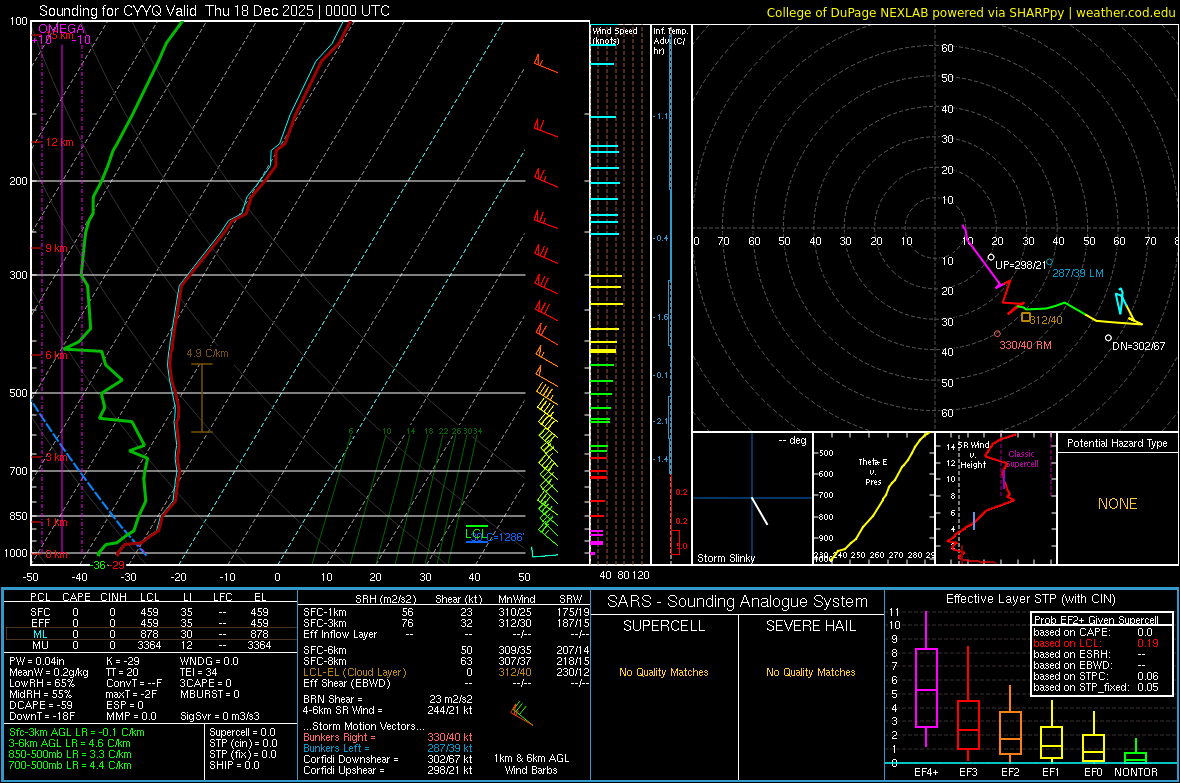Select the 'UP=298/21' hodograph label
Image resolution: width=1180 pixels, height=783 pixels.
1020,265
